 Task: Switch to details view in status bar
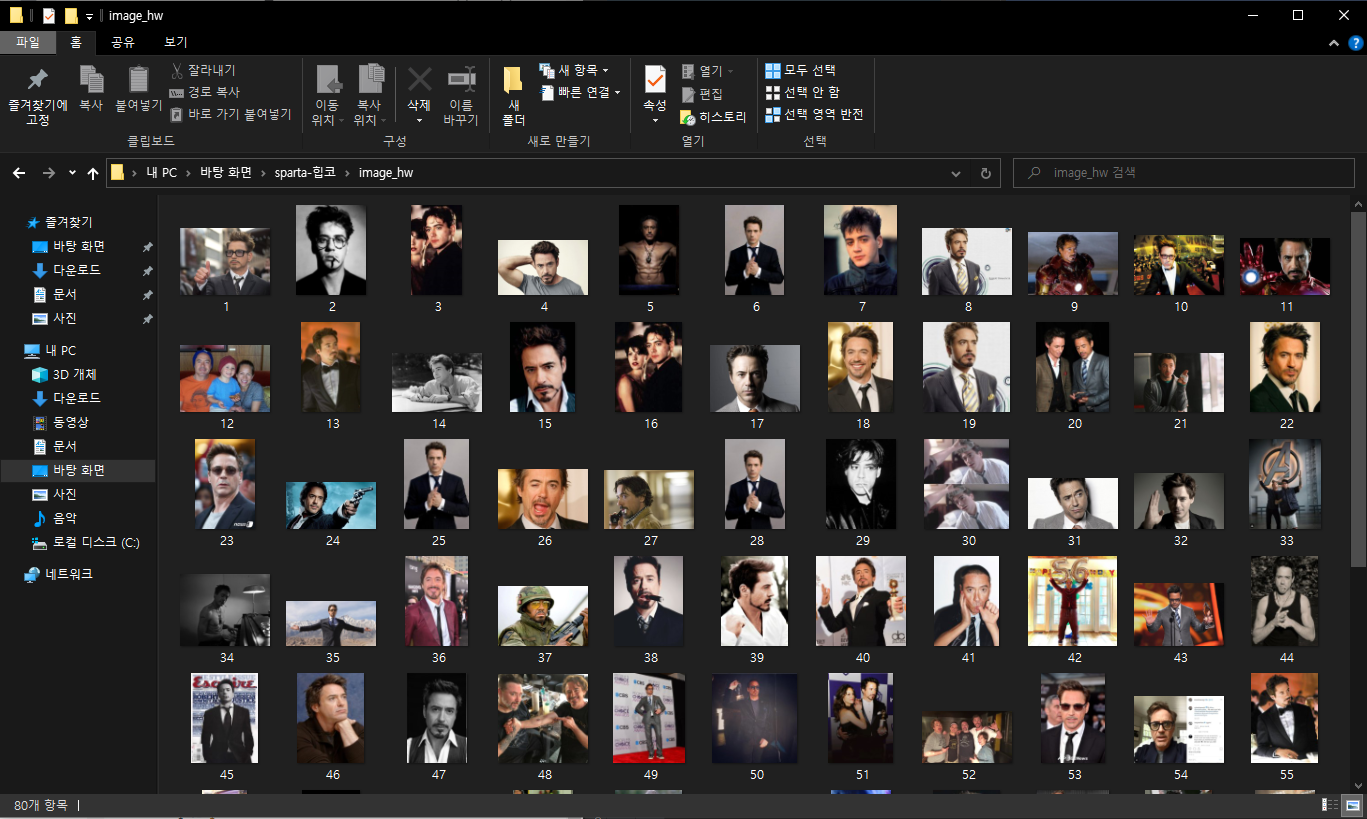point(1331,805)
